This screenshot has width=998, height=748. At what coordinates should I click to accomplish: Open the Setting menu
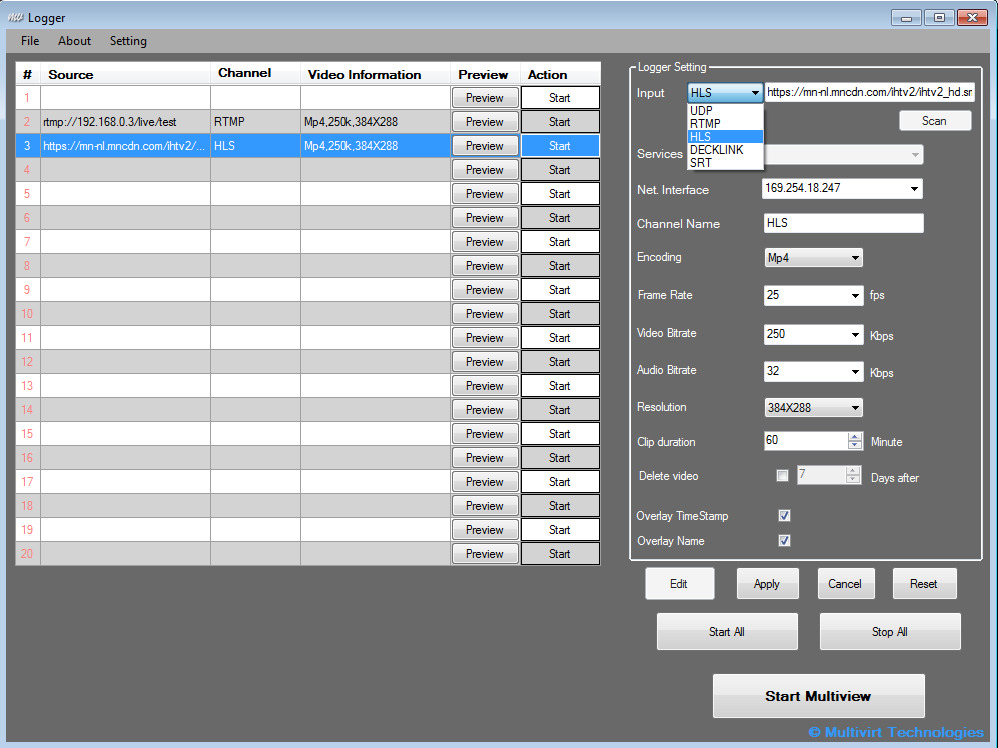pyautogui.click(x=128, y=41)
